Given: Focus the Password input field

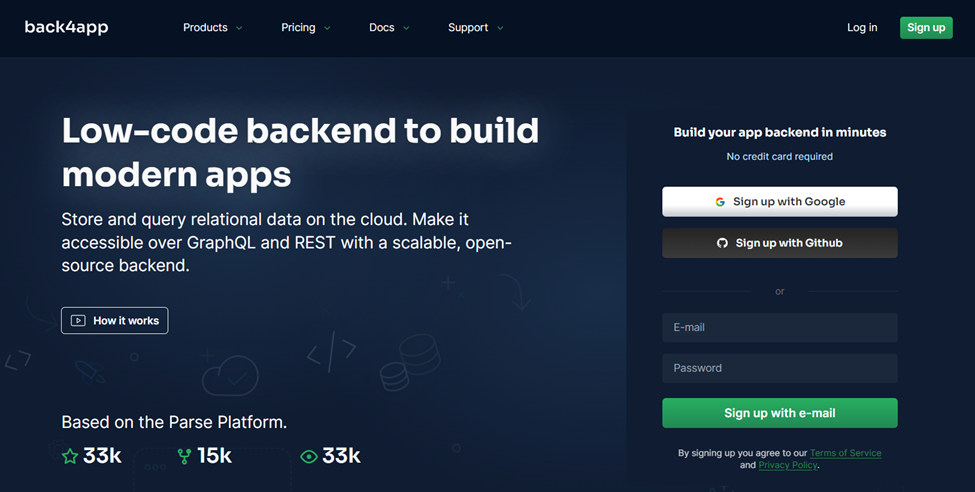Looking at the screenshot, I should point(780,368).
